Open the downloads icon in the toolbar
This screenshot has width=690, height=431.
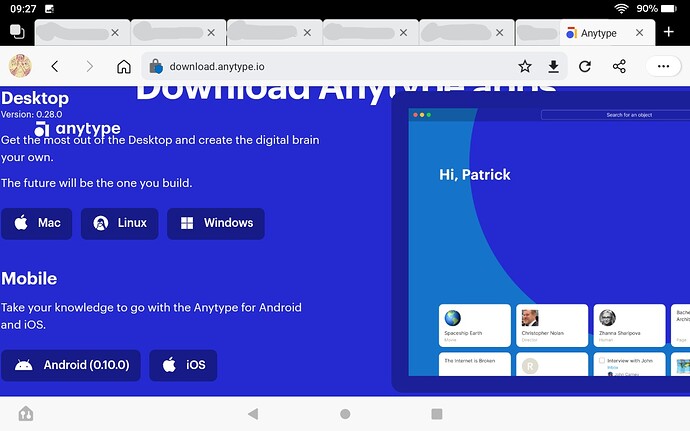[x=553, y=67]
